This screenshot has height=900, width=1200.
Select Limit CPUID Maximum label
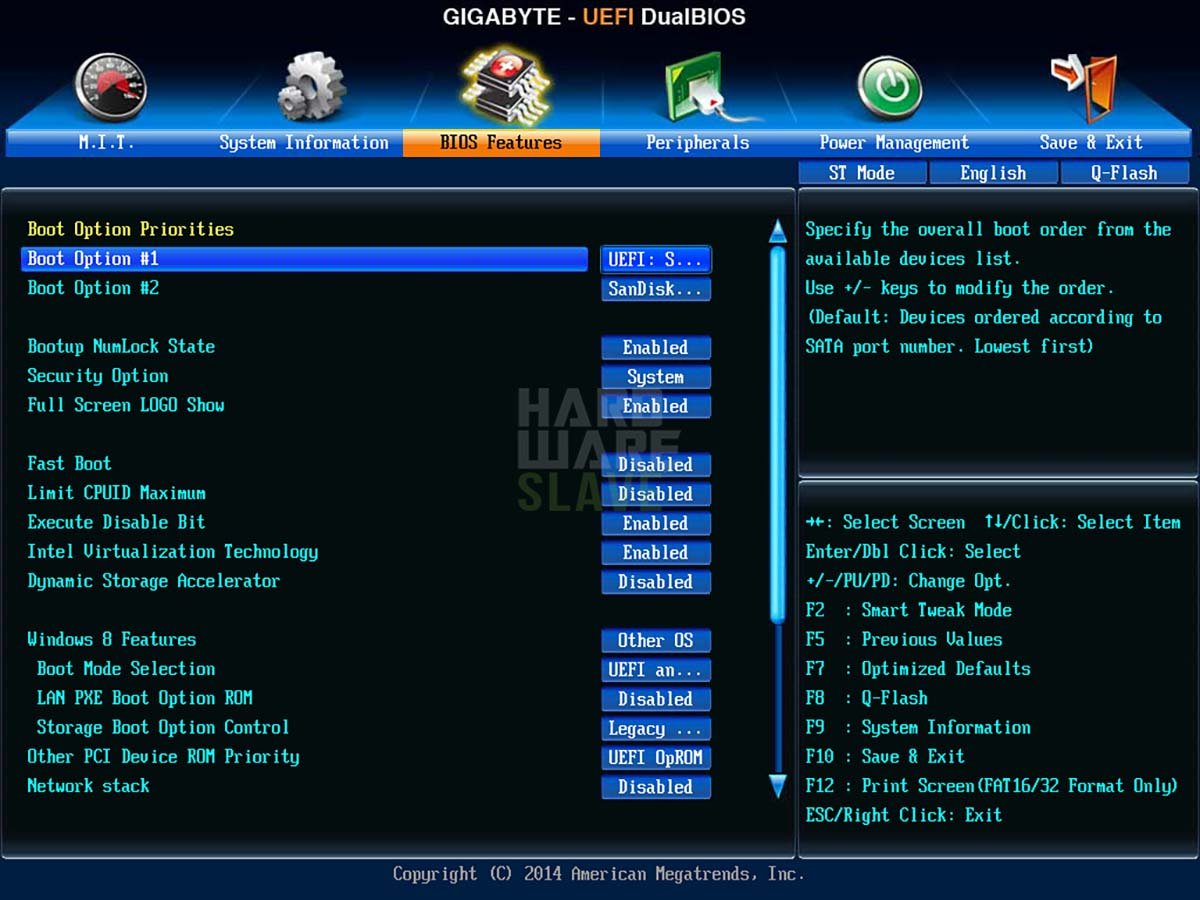coord(116,493)
